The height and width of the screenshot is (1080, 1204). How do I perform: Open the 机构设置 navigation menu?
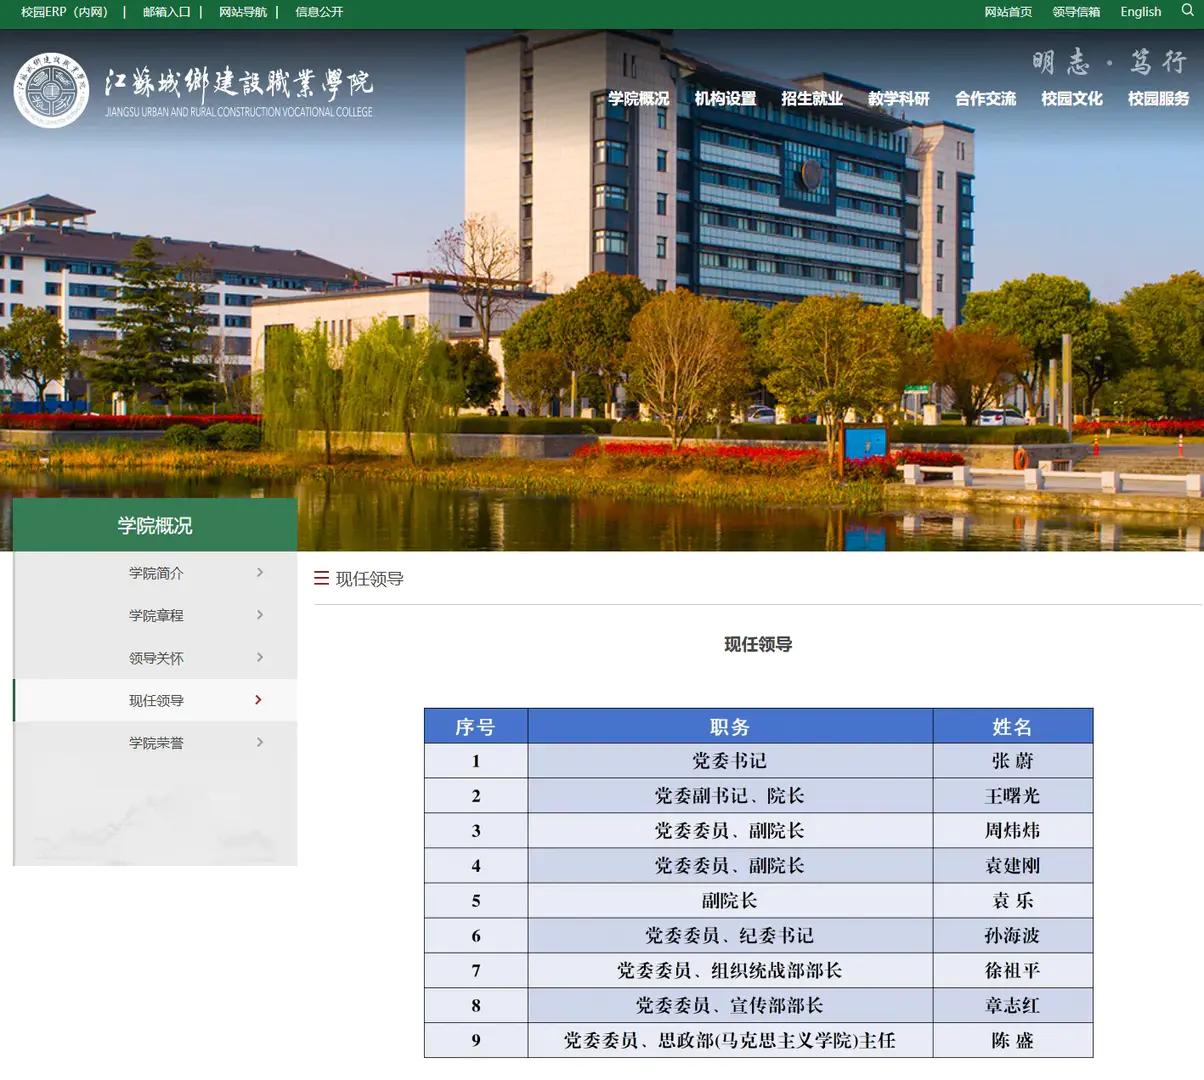tap(725, 98)
